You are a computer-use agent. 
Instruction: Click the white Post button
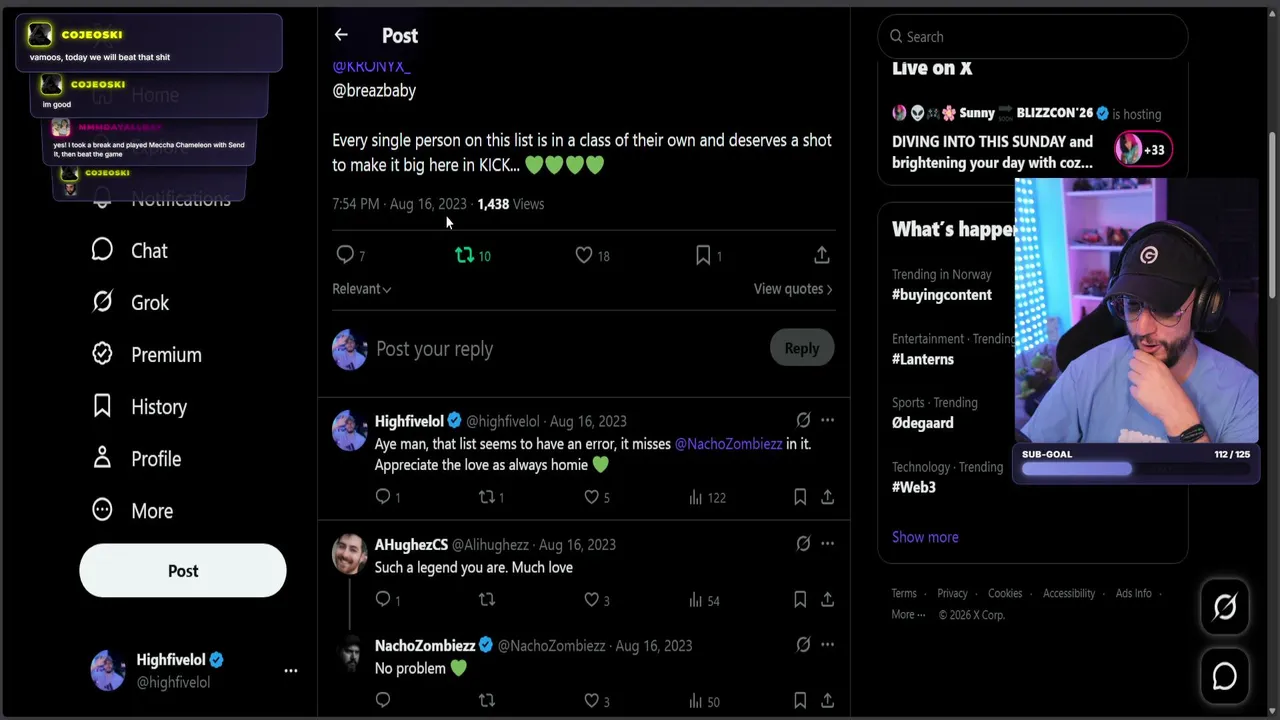coord(183,571)
